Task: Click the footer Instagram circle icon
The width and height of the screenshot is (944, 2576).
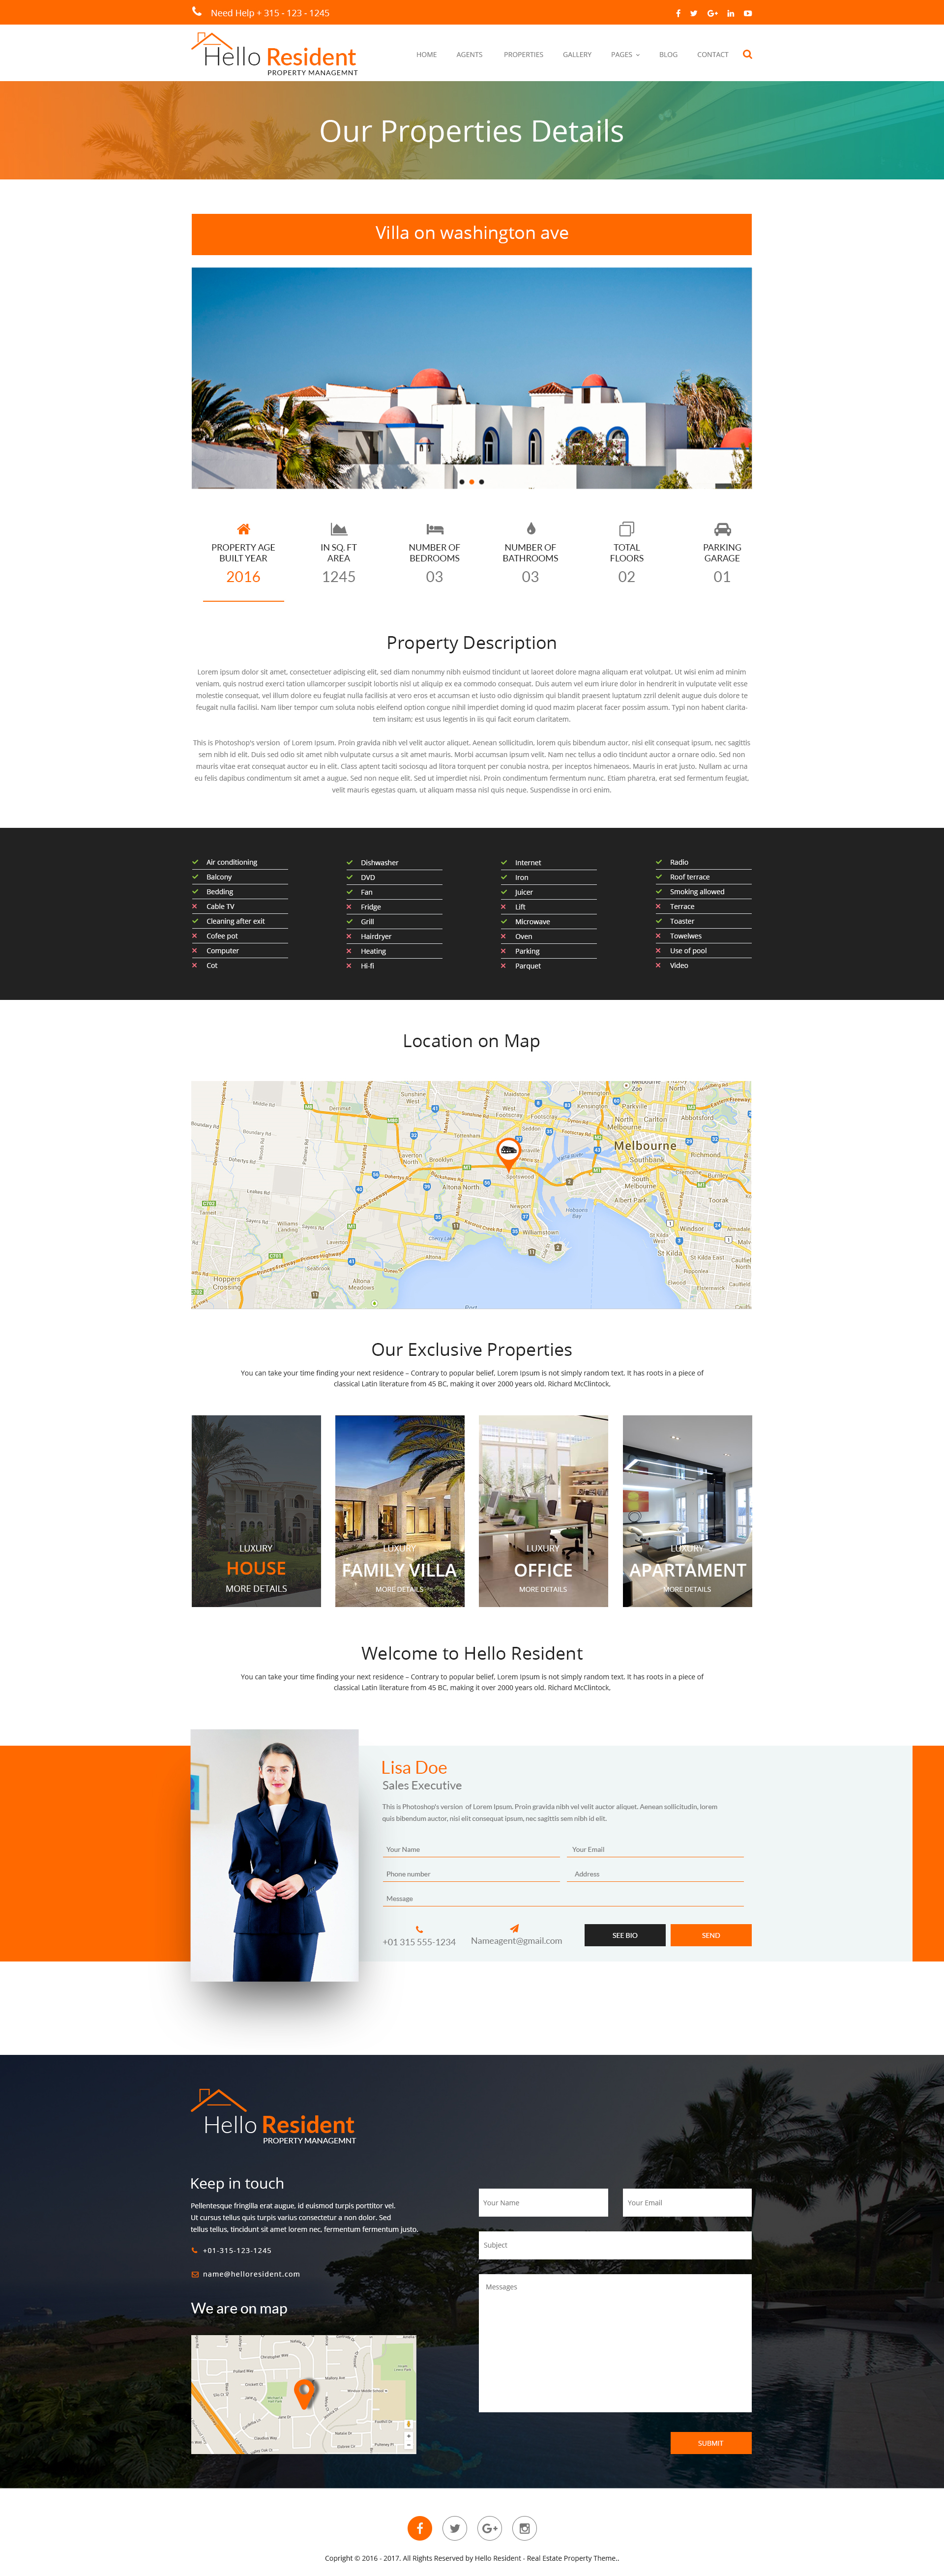Action: (x=524, y=2528)
